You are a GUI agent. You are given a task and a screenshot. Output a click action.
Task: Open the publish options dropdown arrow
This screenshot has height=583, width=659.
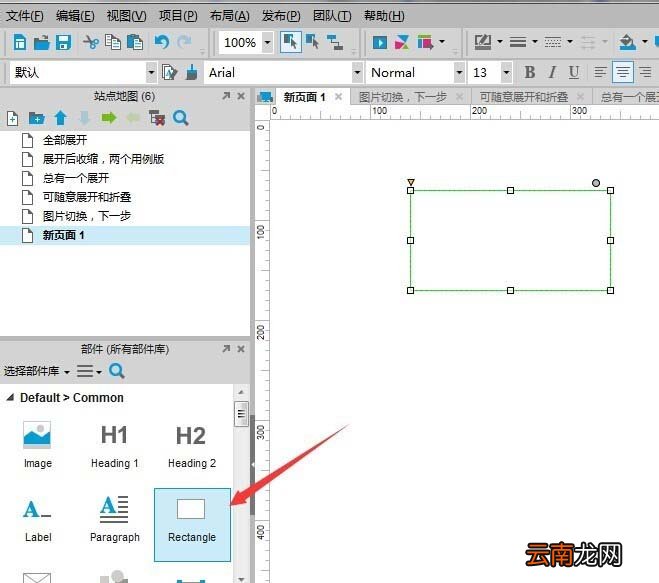tap(442, 42)
